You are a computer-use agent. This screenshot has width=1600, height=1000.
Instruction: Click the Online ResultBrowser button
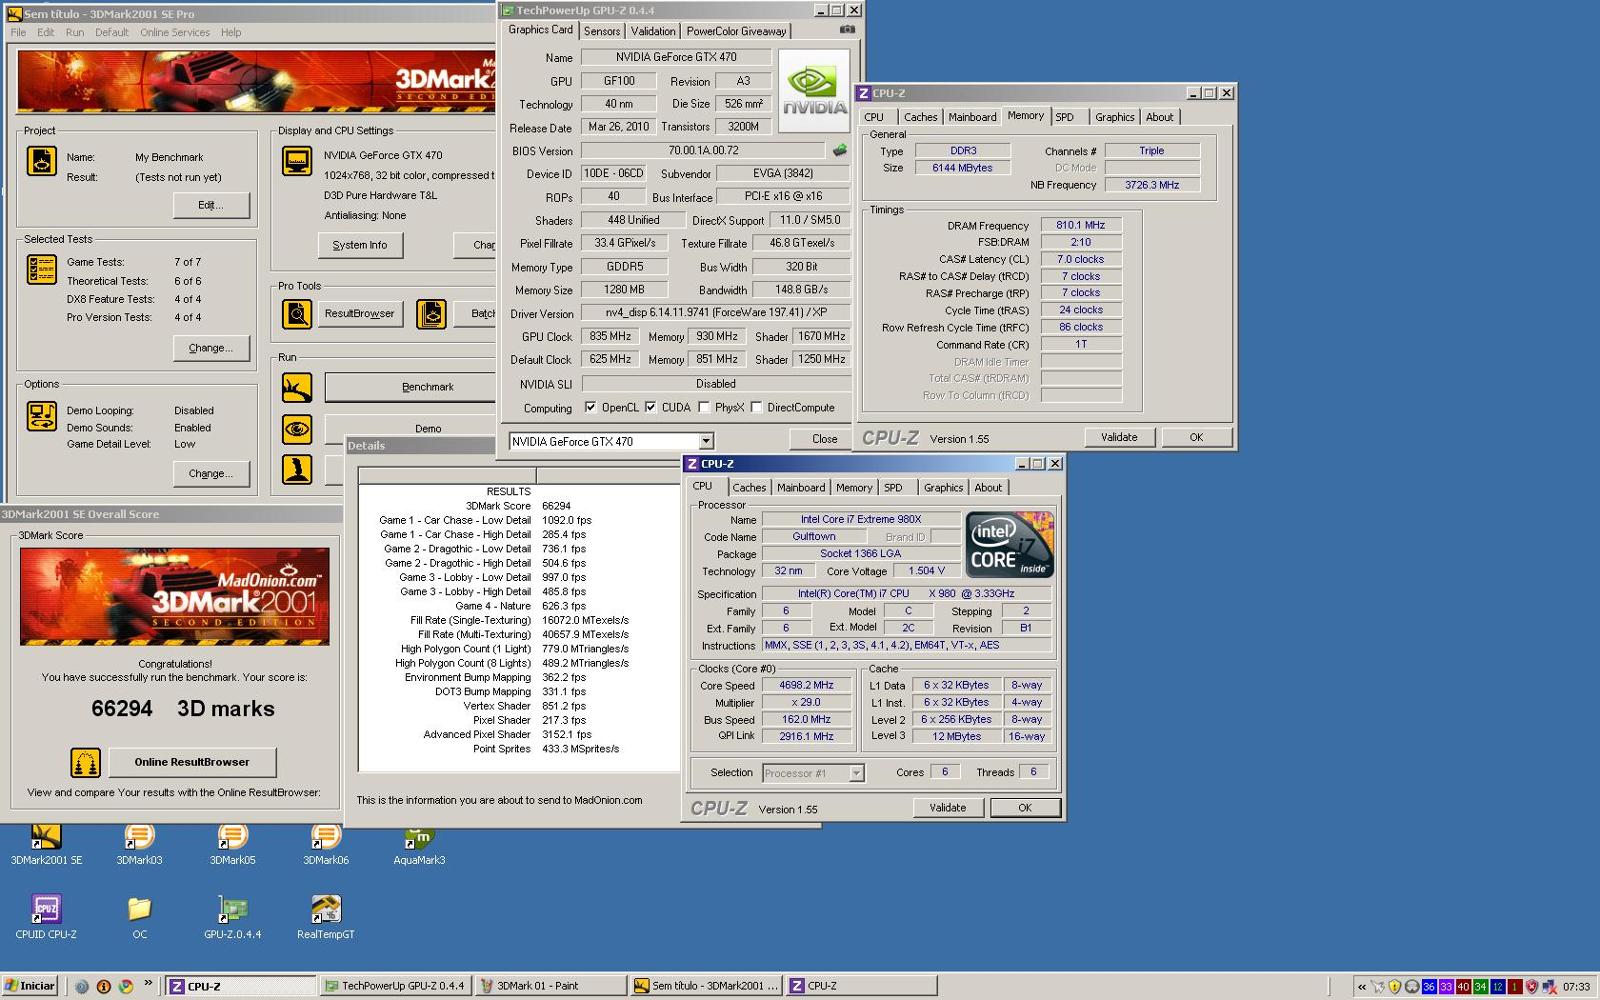click(192, 762)
